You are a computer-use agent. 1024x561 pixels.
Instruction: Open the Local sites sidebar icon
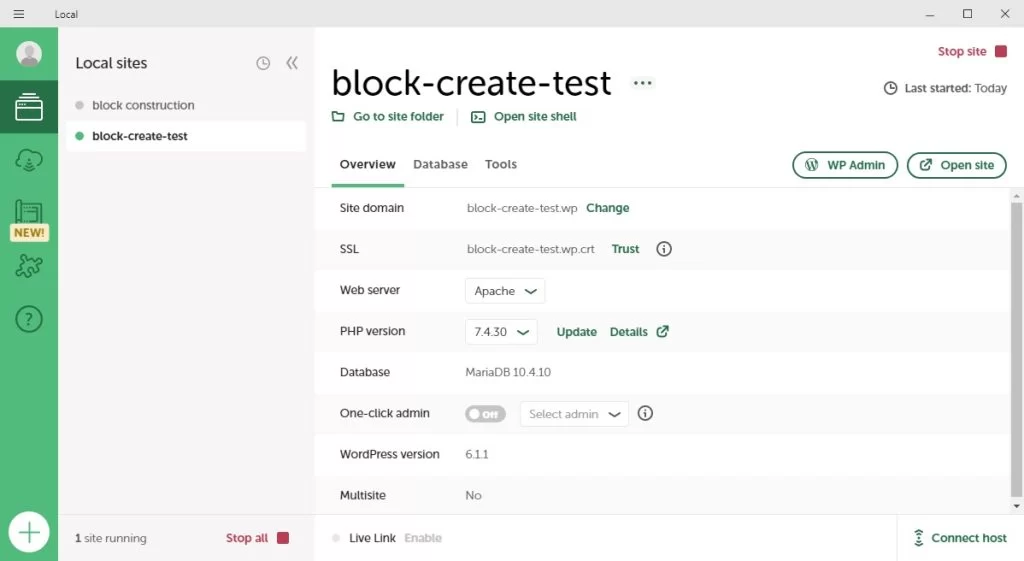click(29, 106)
